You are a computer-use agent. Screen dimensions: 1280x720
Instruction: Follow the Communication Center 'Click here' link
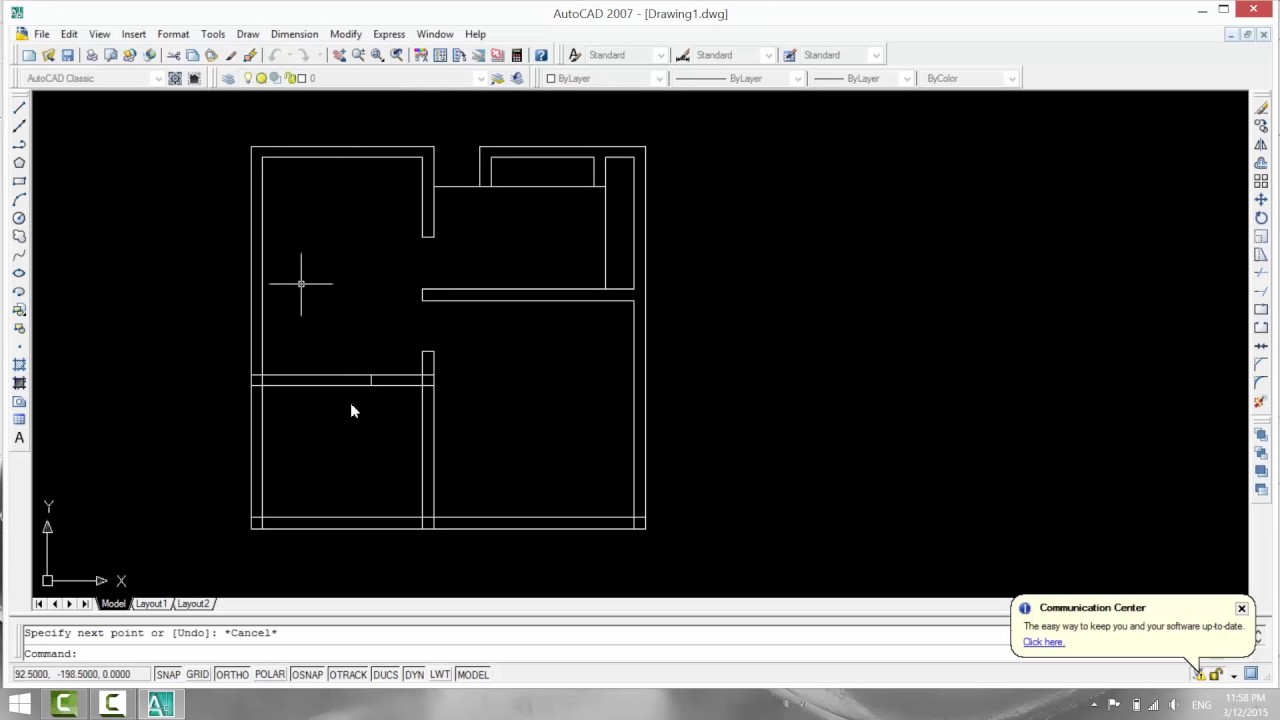pyautogui.click(x=1043, y=641)
